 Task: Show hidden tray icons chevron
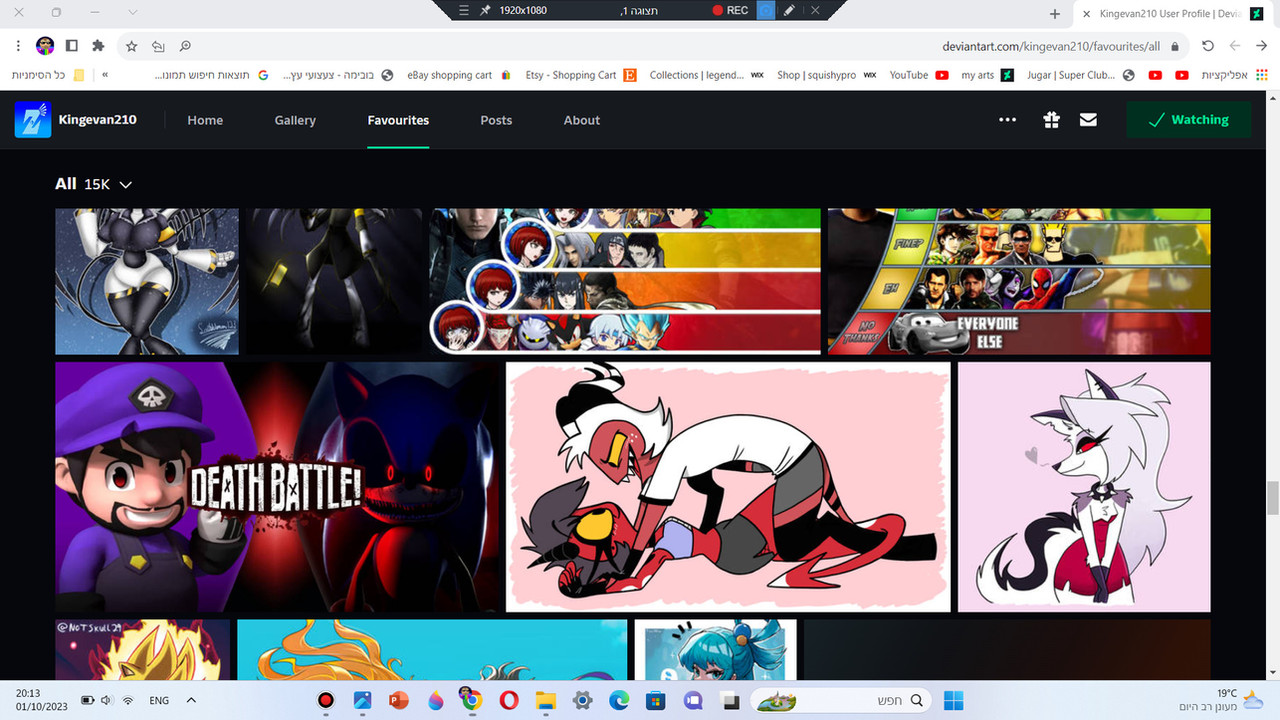tap(191, 700)
